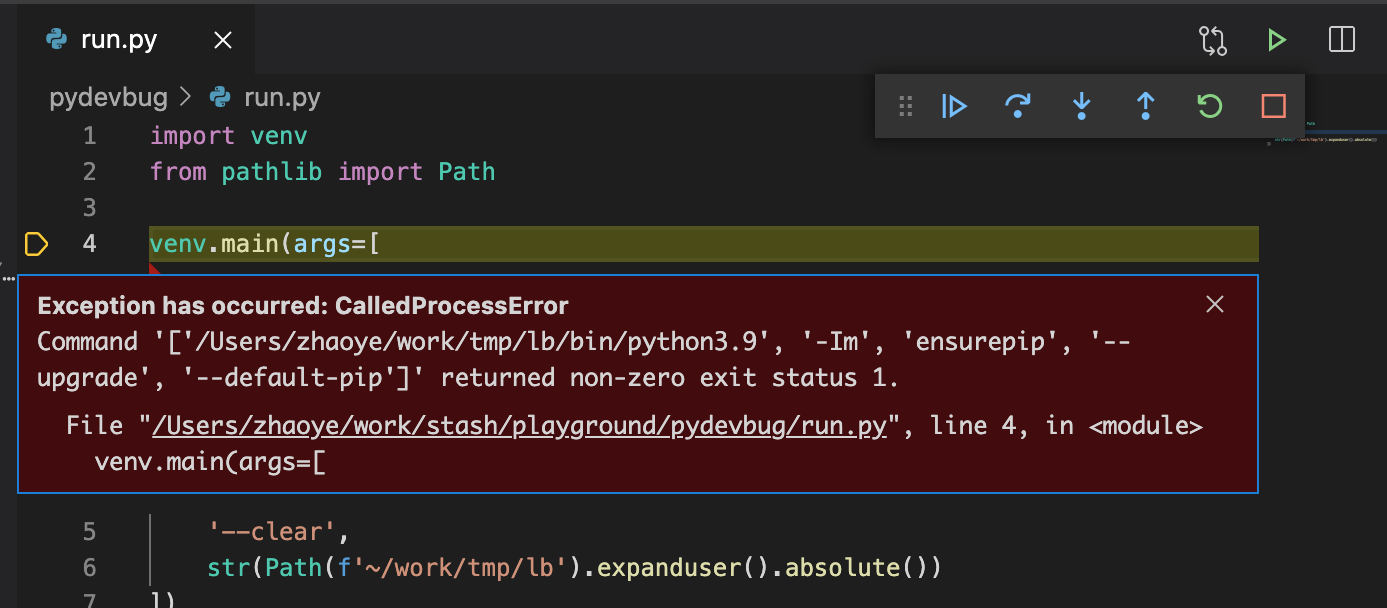Stop the debugger with the red square icon
1387x608 pixels.
click(1273, 106)
